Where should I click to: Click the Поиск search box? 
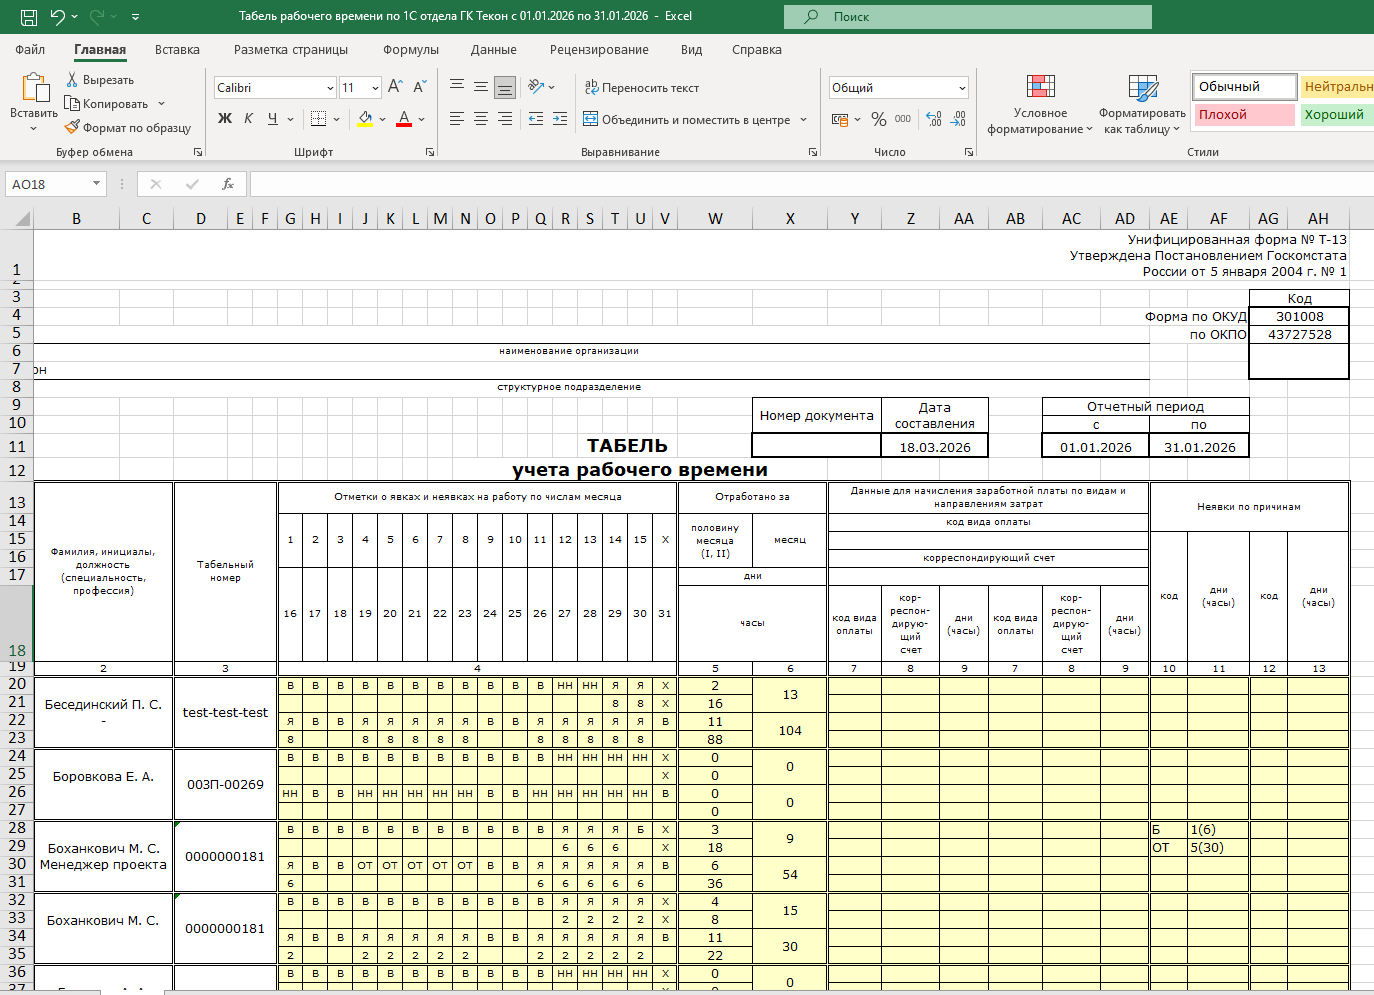(967, 17)
